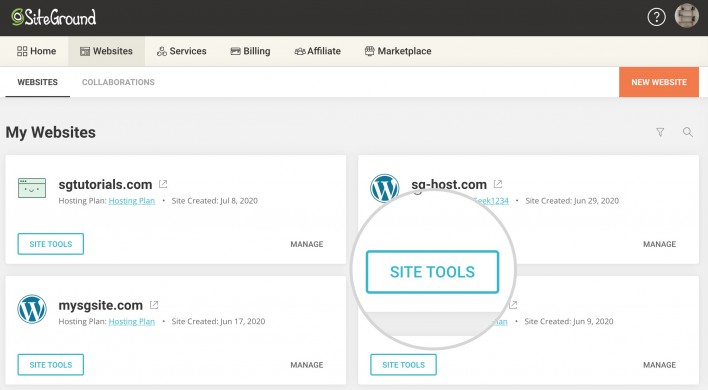Click the mysgsite.com site name
This screenshot has width=708, height=390.
pos(101,305)
